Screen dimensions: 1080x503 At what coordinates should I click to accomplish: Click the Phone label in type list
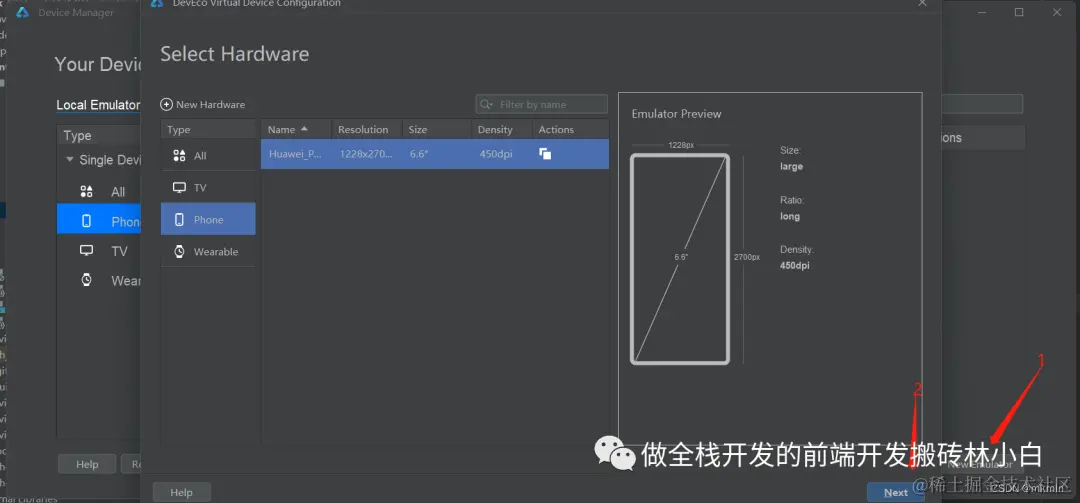click(x=209, y=220)
